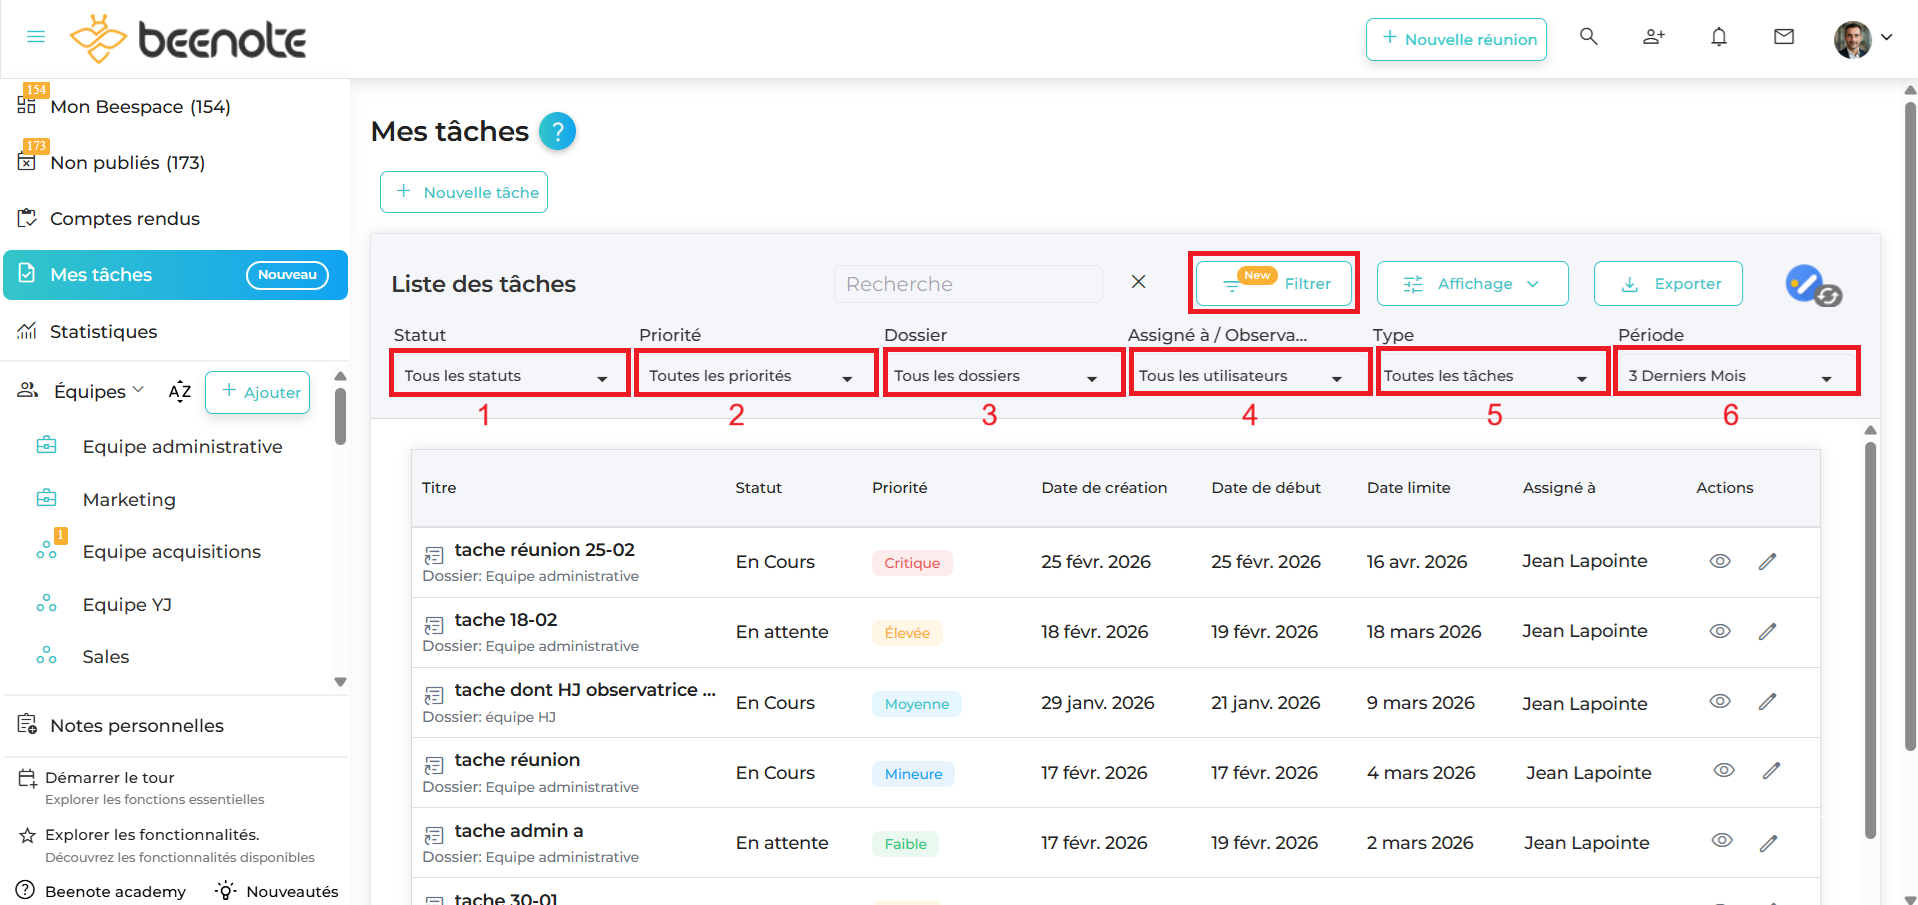This screenshot has width=1918, height=905.
Task: Click the Recherche search field
Action: click(x=967, y=284)
